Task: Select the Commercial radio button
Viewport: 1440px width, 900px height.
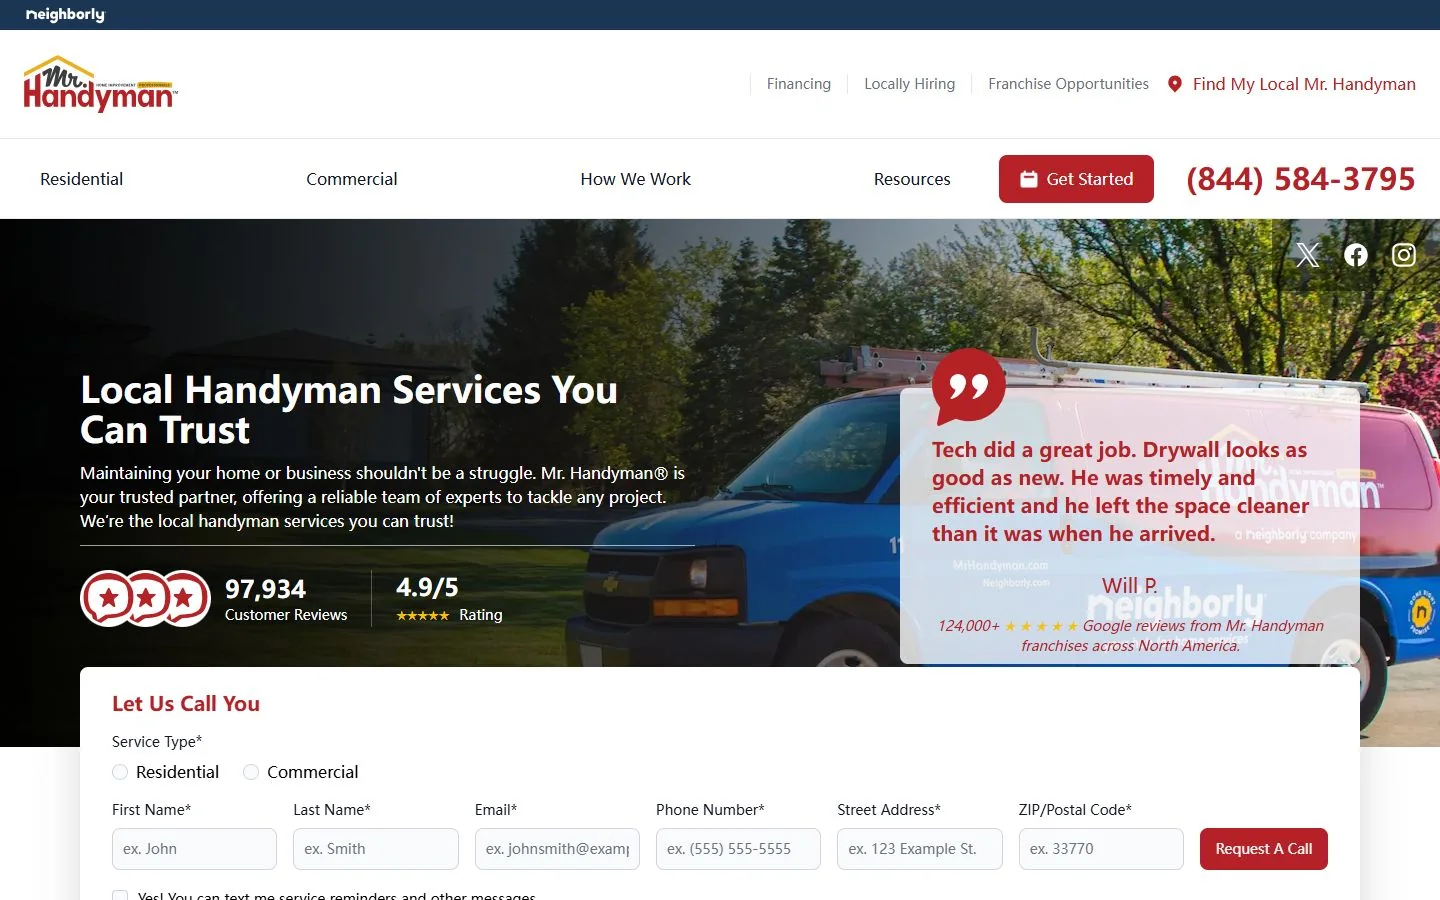Action: click(251, 772)
